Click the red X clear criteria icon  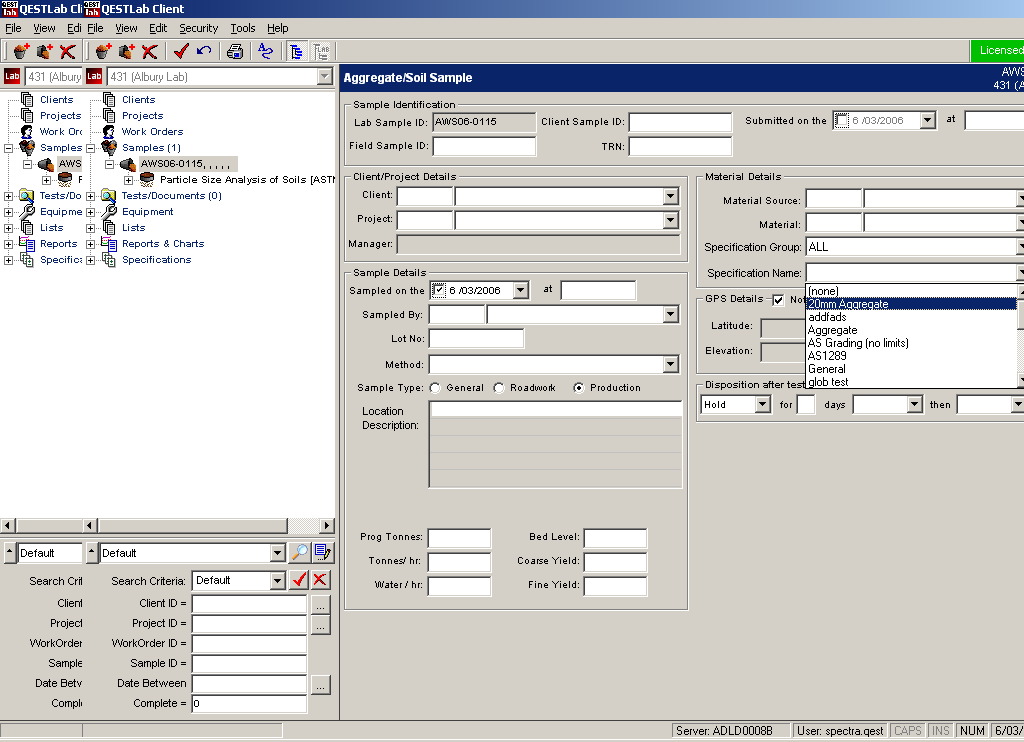pyautogui.click(x=320, y=580)
